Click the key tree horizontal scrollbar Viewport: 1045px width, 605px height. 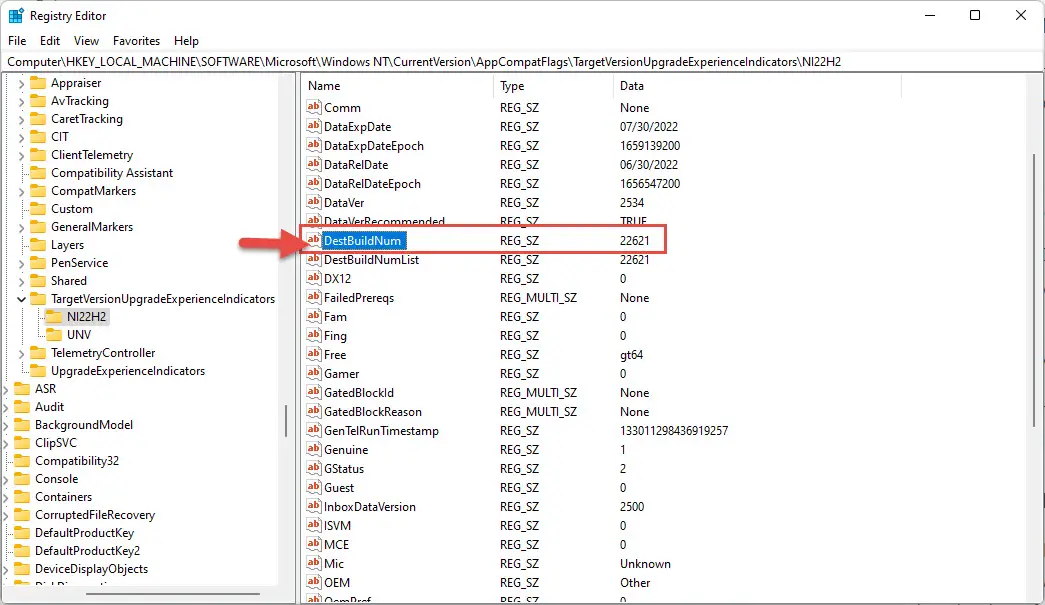tap(172, 594)
